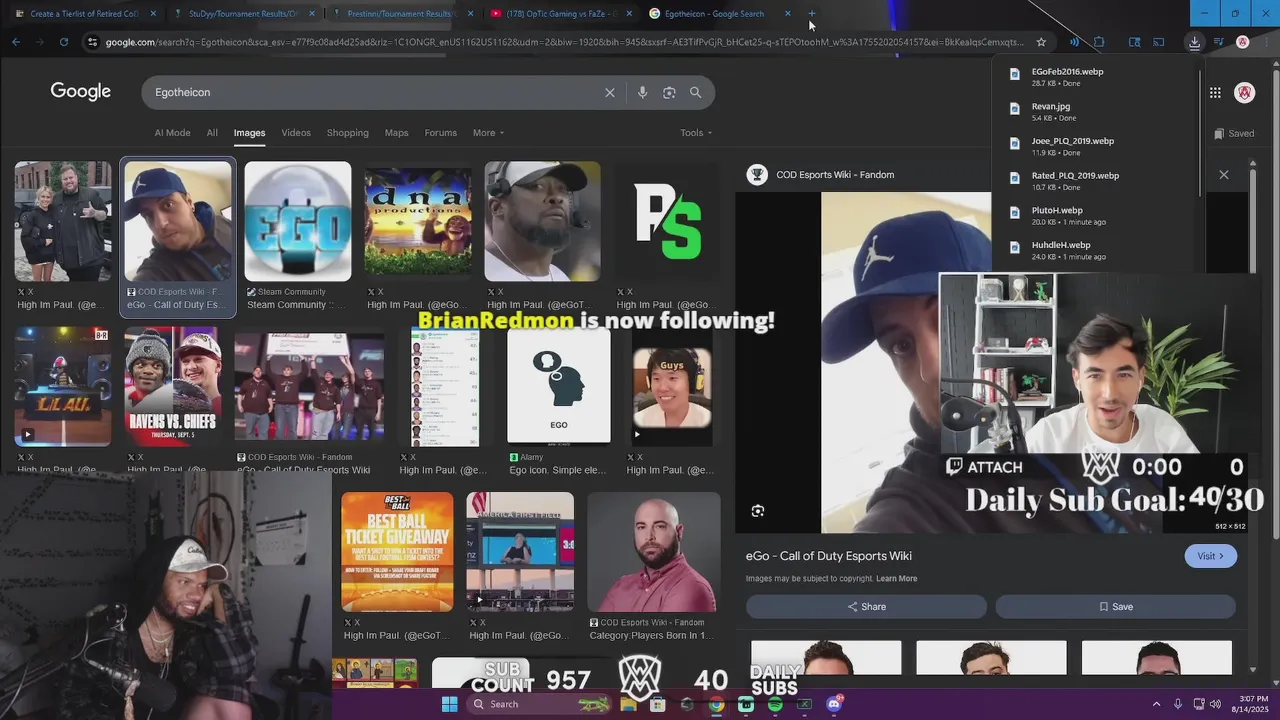Screen dimensions: 1280x720
Task: Close the Egotheicon Google Search tab
Action: pyautogui.click(x=788, y=14)
